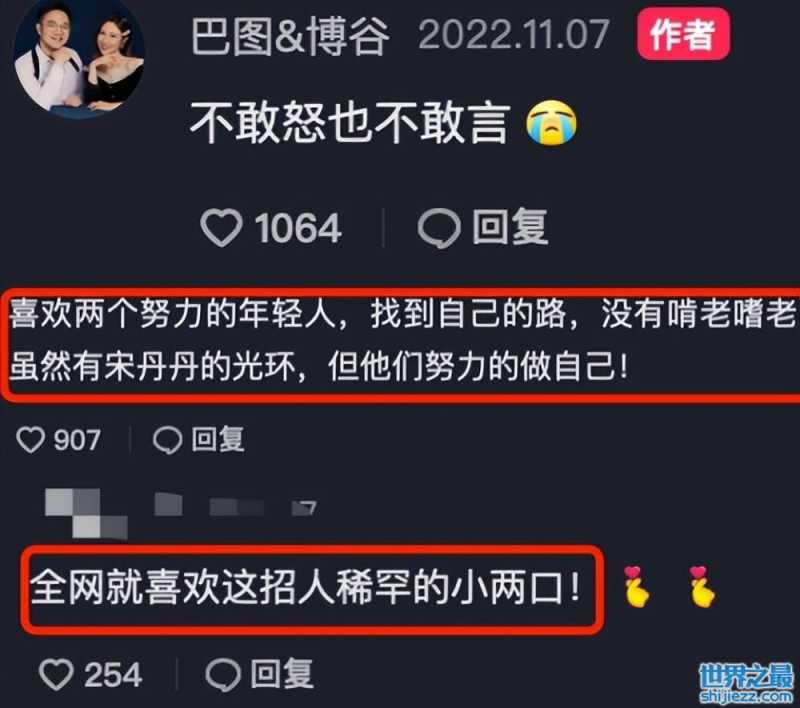Tap the first finger-heart emoji
This screenshot has width=800, height=708.
[635, 587]
